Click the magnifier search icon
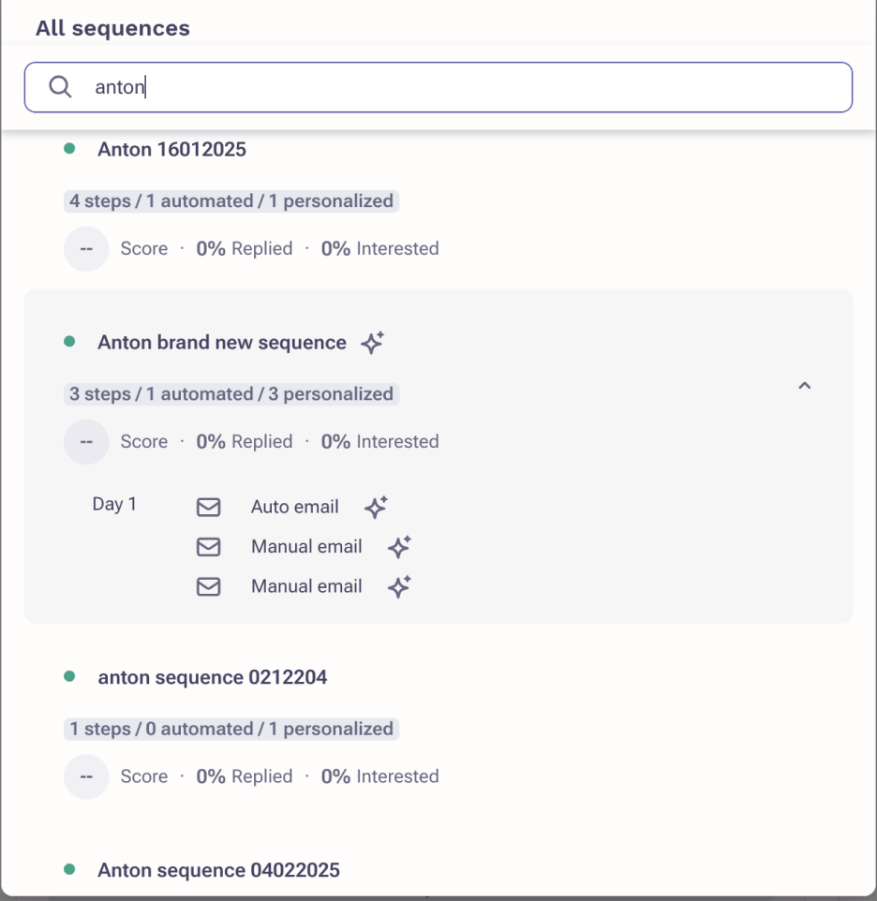The image size is (877, 901). [x=60, y=87]
